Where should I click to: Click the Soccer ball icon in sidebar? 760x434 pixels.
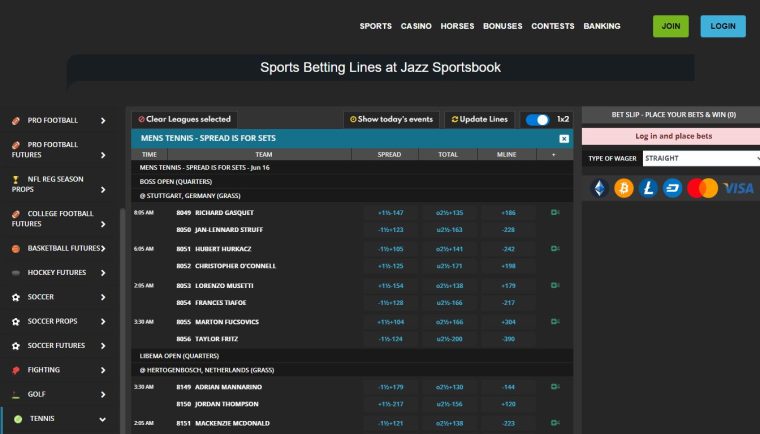pos(16,297)
